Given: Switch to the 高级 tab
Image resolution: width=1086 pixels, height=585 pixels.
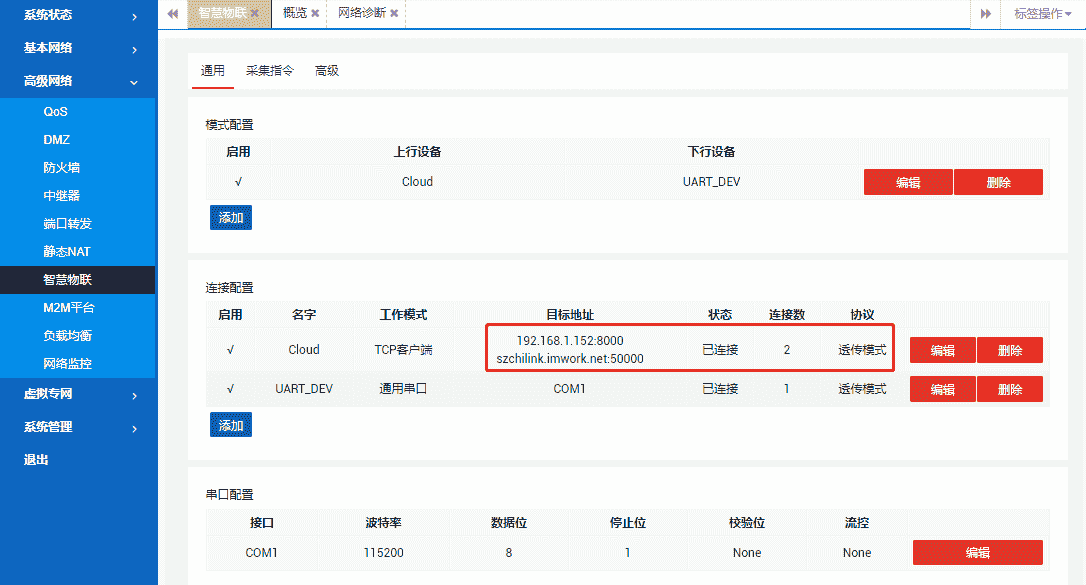Looking at the screenshot, I should (326, 70).
